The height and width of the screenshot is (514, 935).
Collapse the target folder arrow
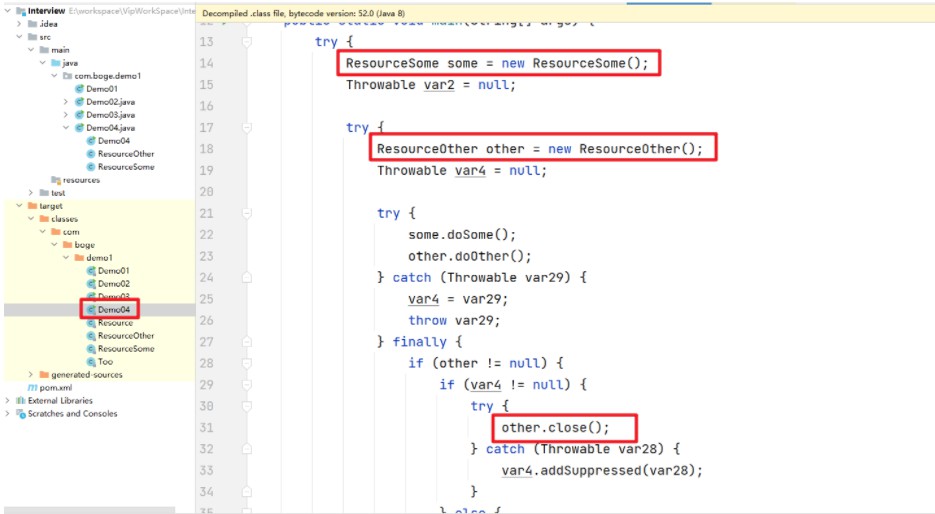19,206
